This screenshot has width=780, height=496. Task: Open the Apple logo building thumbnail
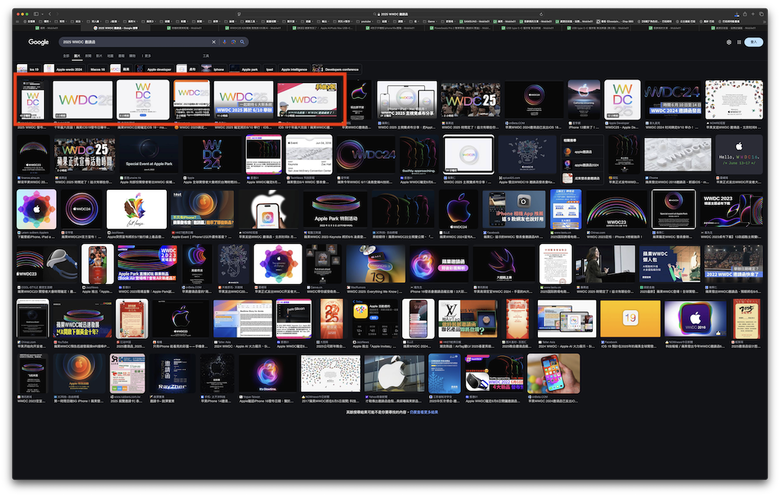tap(394, 374)
